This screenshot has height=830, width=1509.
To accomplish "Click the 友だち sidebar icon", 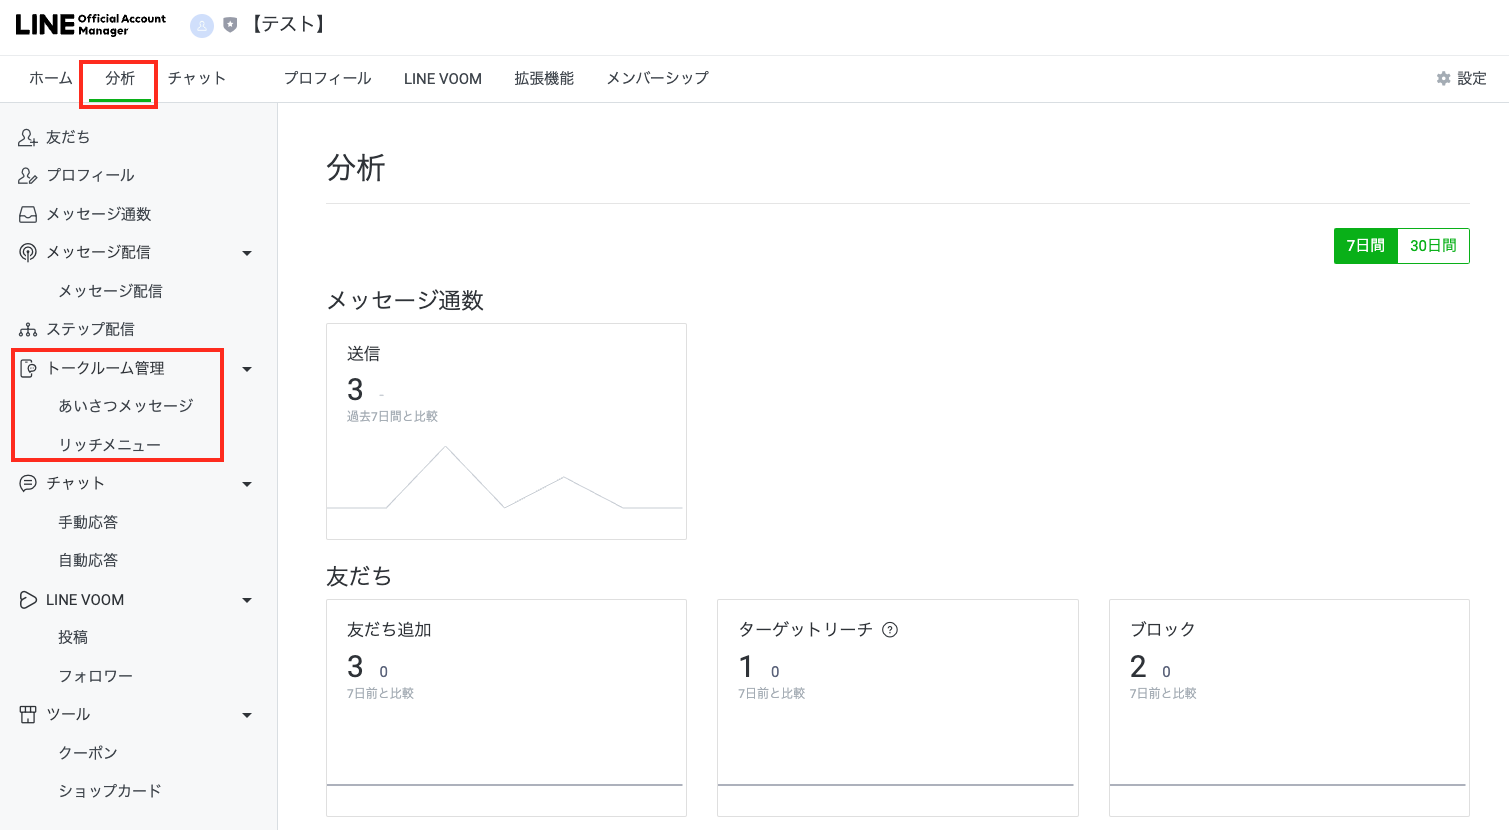I will [x=28, y=137].
